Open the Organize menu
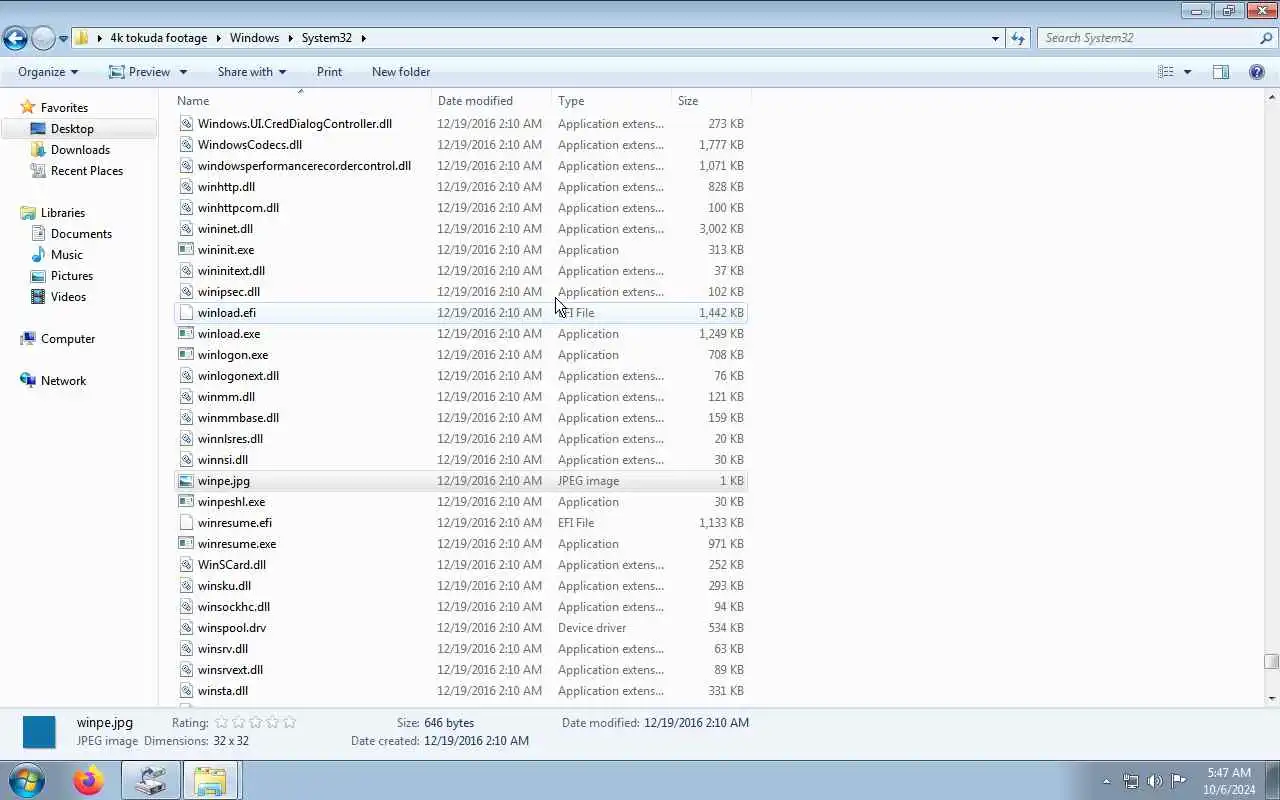Viewport: 1280px width, 800px height. 48,72
